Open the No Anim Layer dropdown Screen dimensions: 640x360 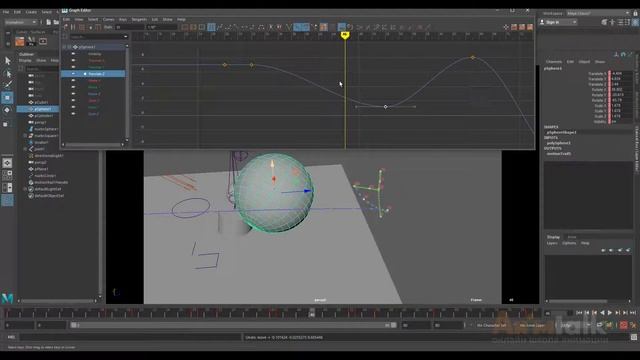click(x=532, y=325)
